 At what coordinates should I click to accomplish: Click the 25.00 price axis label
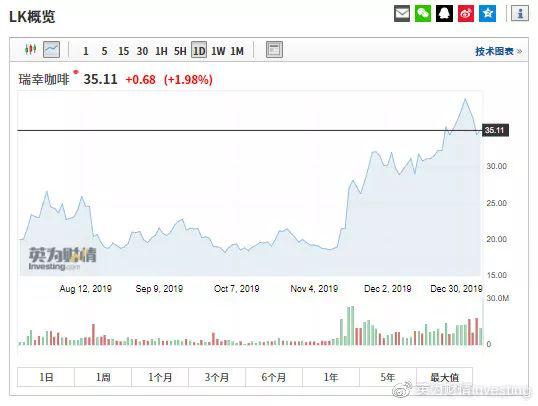496,203
